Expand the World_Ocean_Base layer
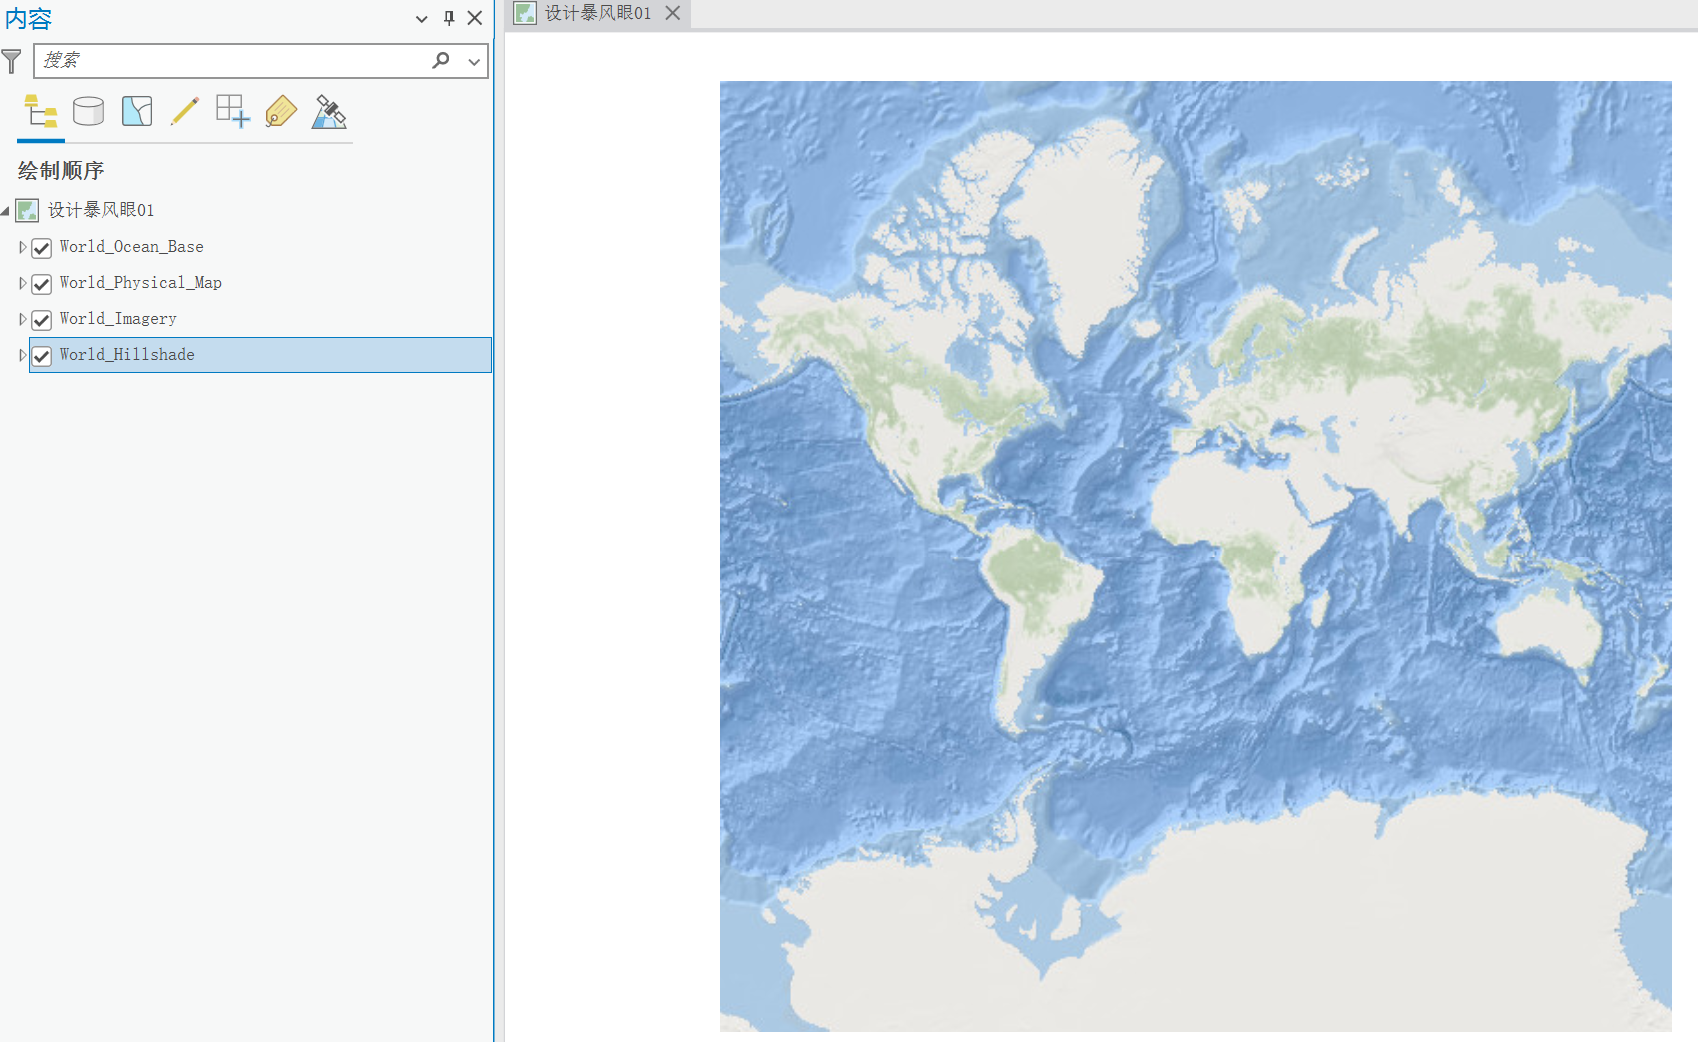Viewport: 1698px width, 1042px height. pos(22,247)
